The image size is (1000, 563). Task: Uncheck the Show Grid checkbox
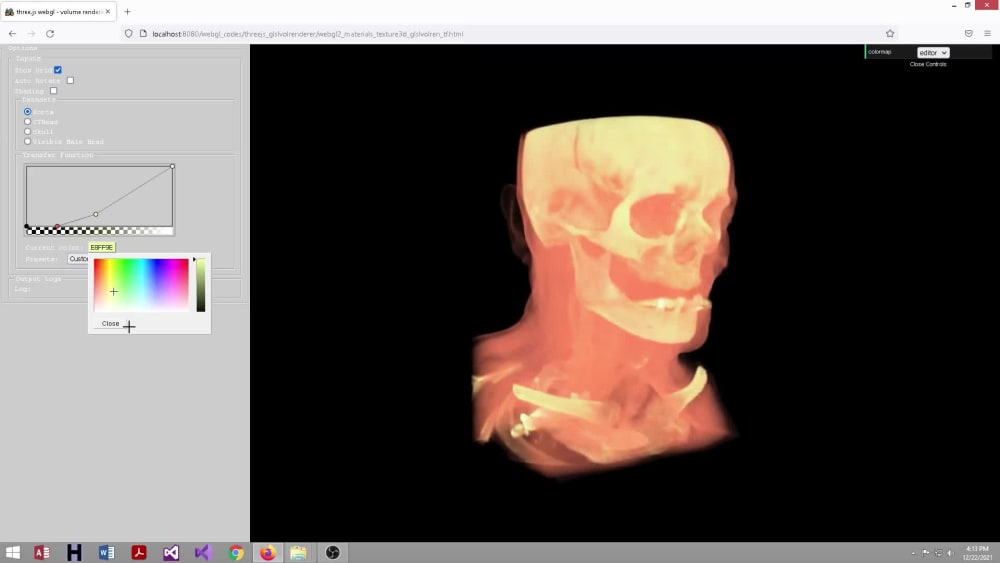pos(58,69)
